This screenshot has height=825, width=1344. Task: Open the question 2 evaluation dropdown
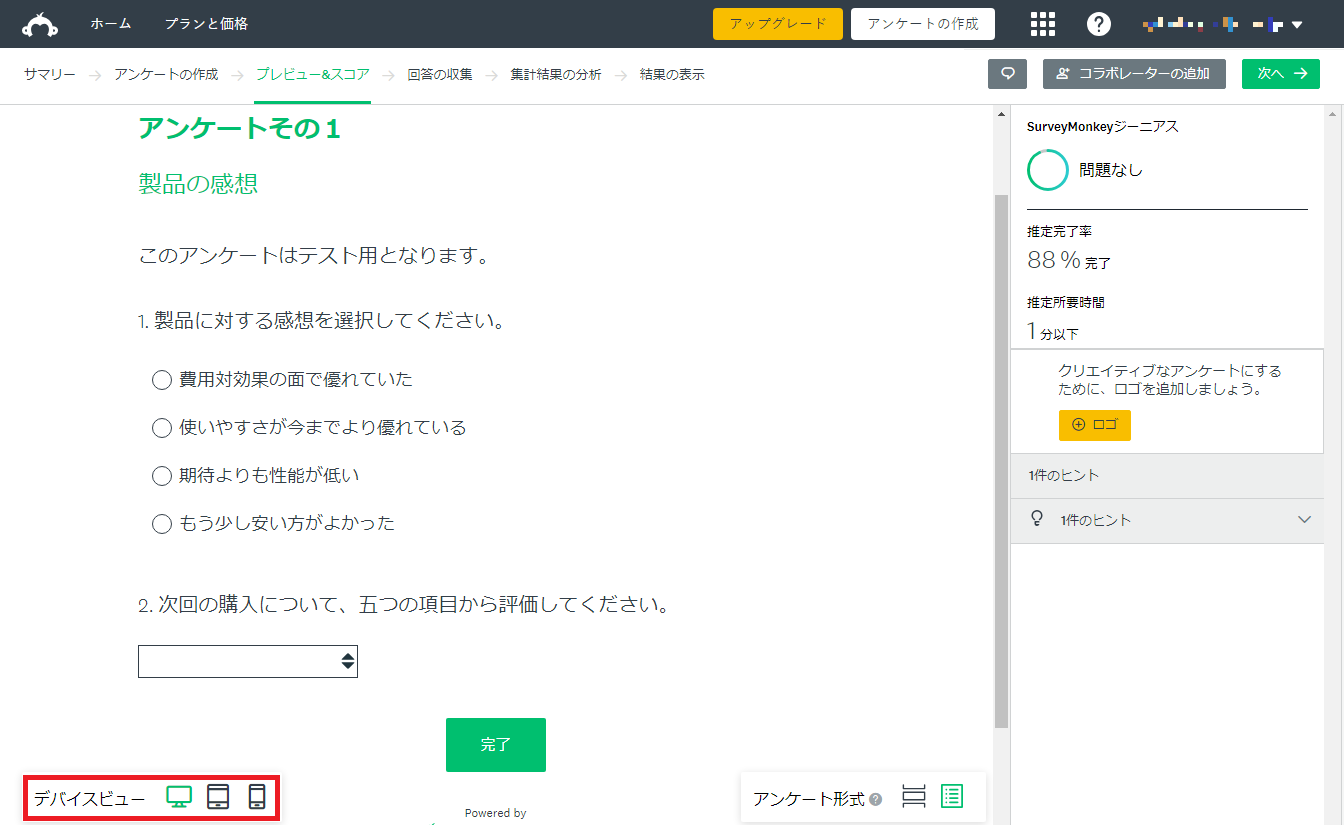pyautogui.click(x=247, y=661)
